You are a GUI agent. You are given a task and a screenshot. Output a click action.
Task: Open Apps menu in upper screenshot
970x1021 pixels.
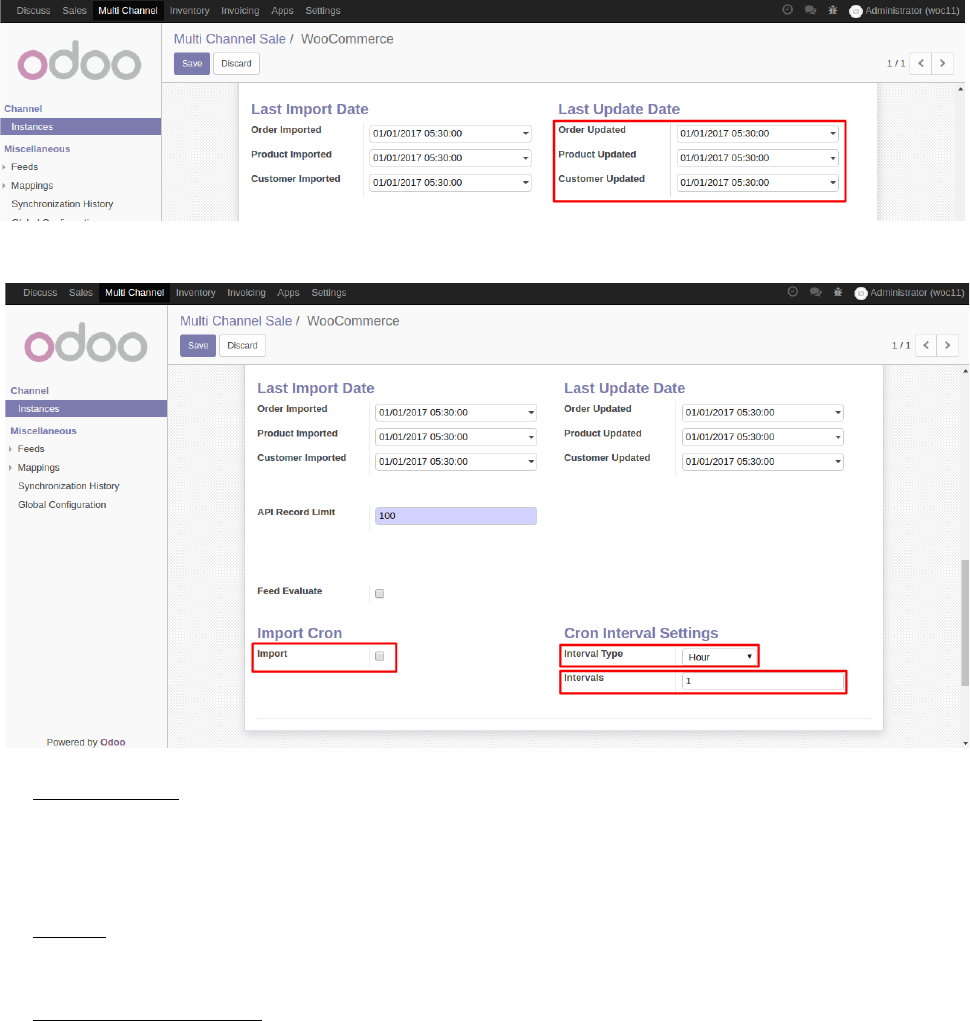(x=283, y=10)
